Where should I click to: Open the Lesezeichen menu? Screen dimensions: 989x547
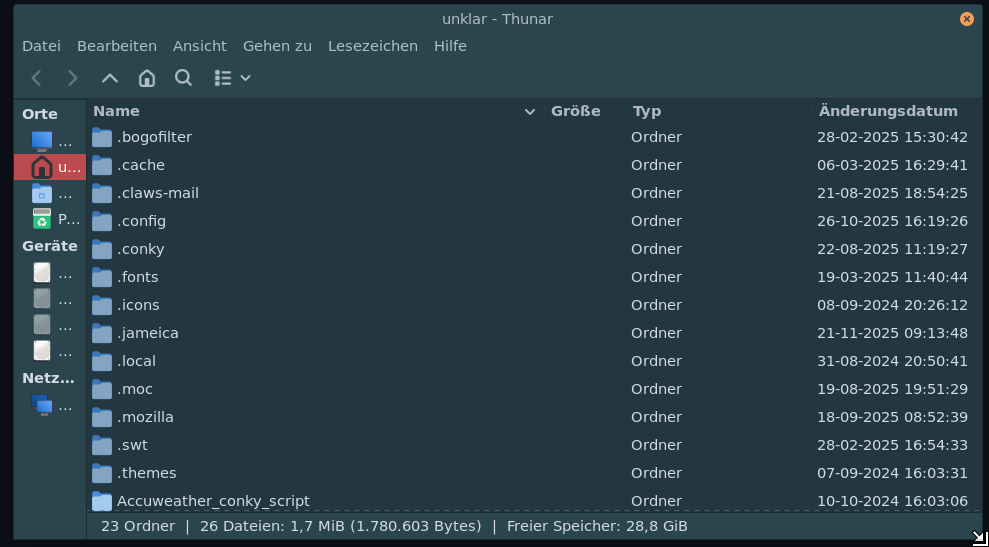[373, 46]
